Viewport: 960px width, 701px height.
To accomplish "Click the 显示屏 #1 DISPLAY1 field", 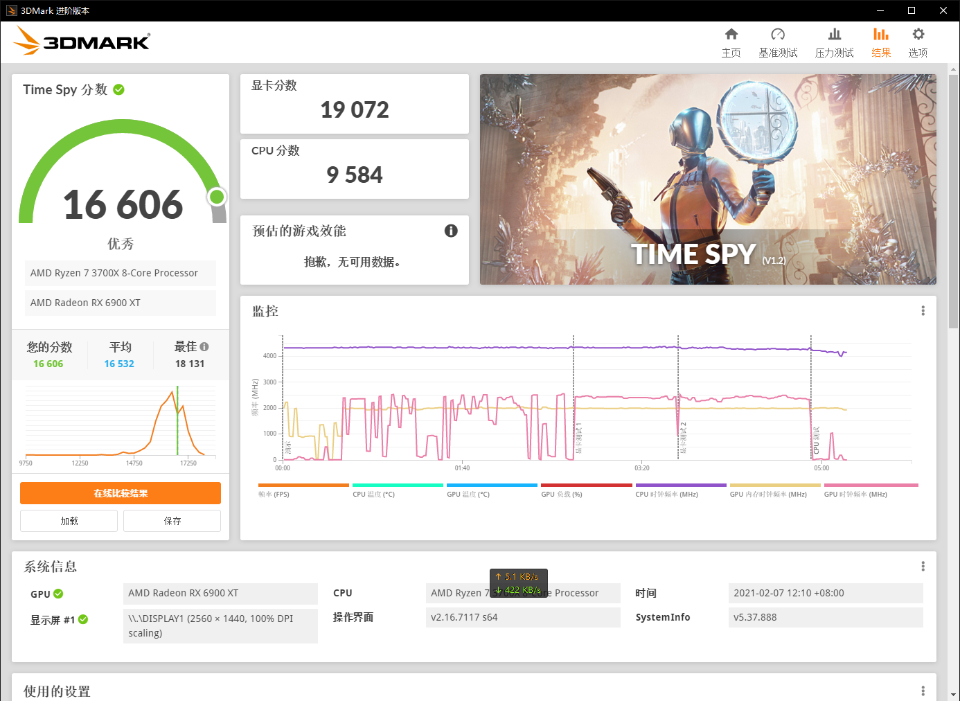I will [x=220, y=626].
